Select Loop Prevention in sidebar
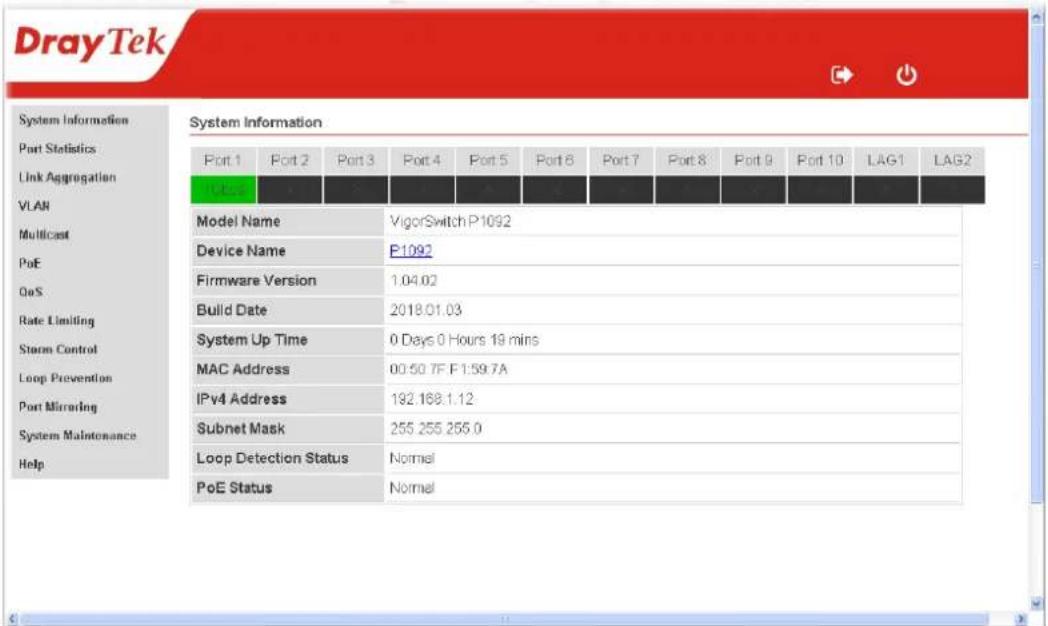Viewport: 1048px width, 626px height. pyautogui.click(x=66, y=378)
